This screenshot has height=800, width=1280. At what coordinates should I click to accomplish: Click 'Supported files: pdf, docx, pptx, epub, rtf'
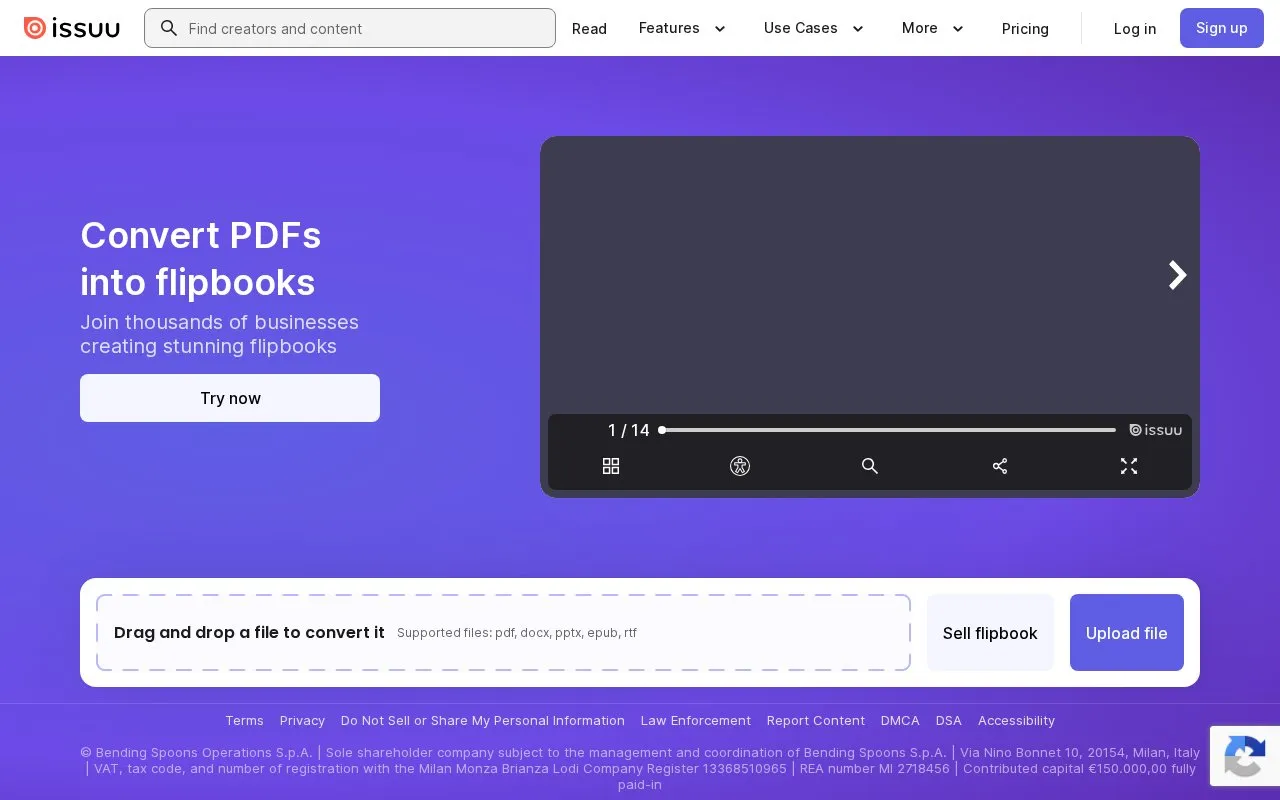(517, 633)
